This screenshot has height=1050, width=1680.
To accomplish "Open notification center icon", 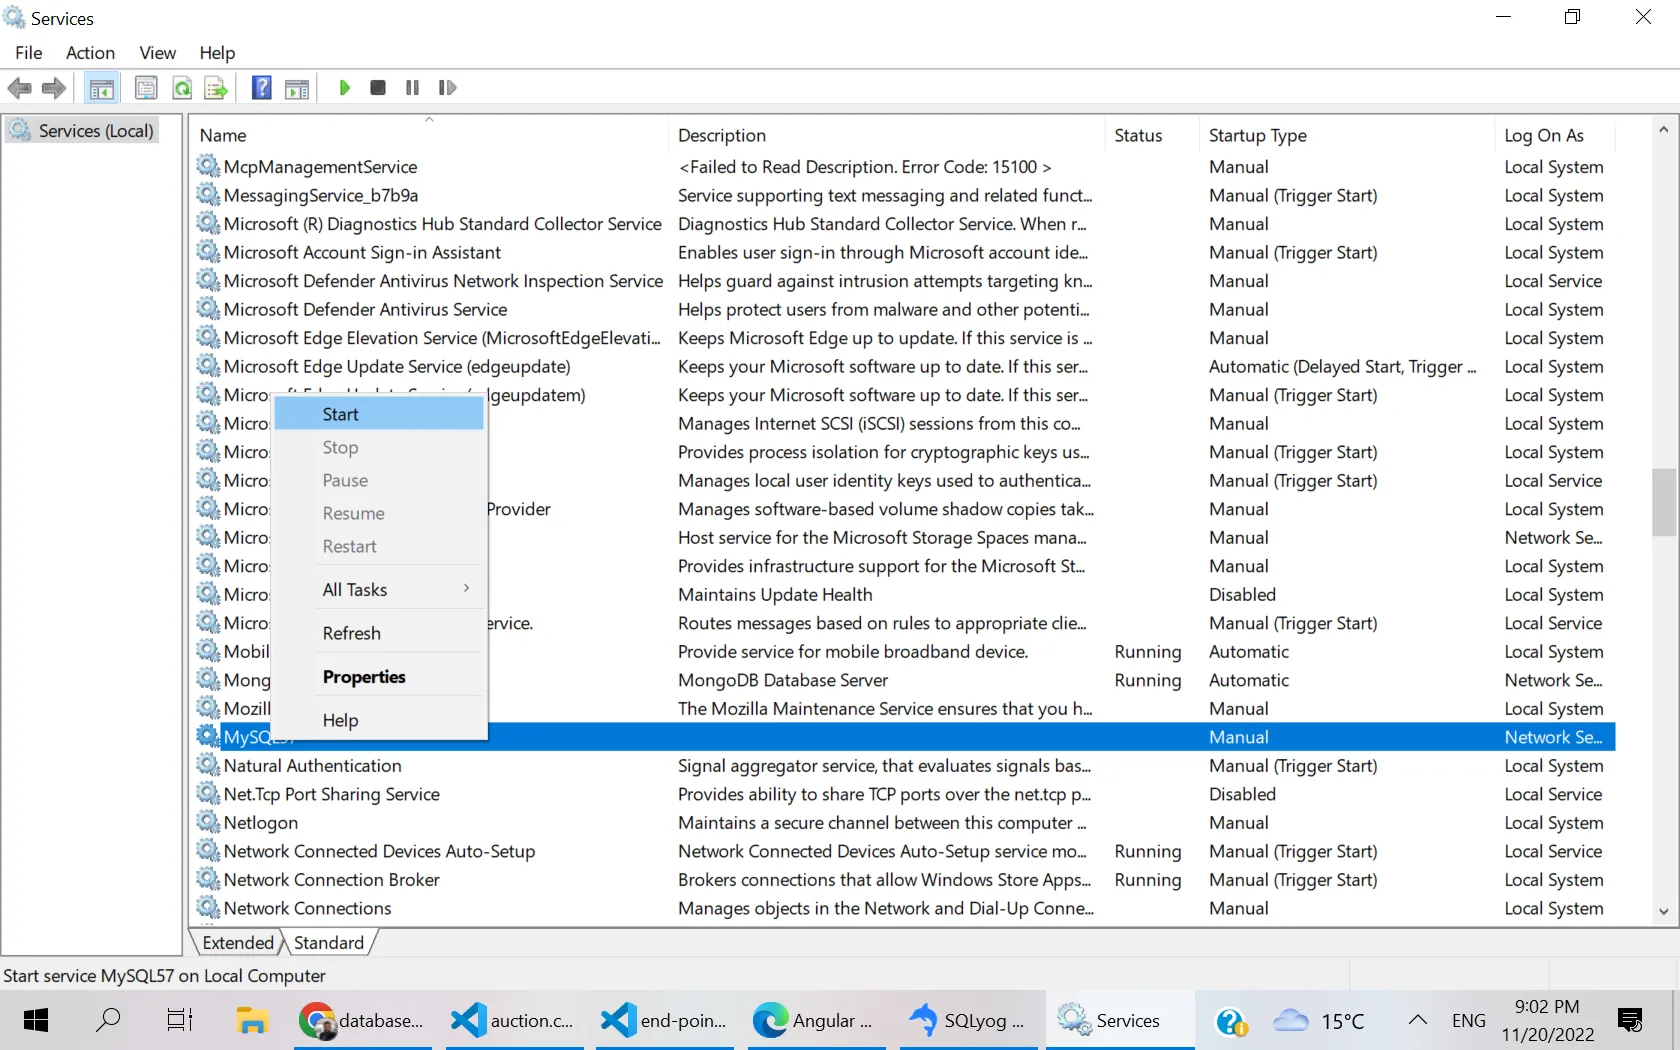I will (1630, 1020).
